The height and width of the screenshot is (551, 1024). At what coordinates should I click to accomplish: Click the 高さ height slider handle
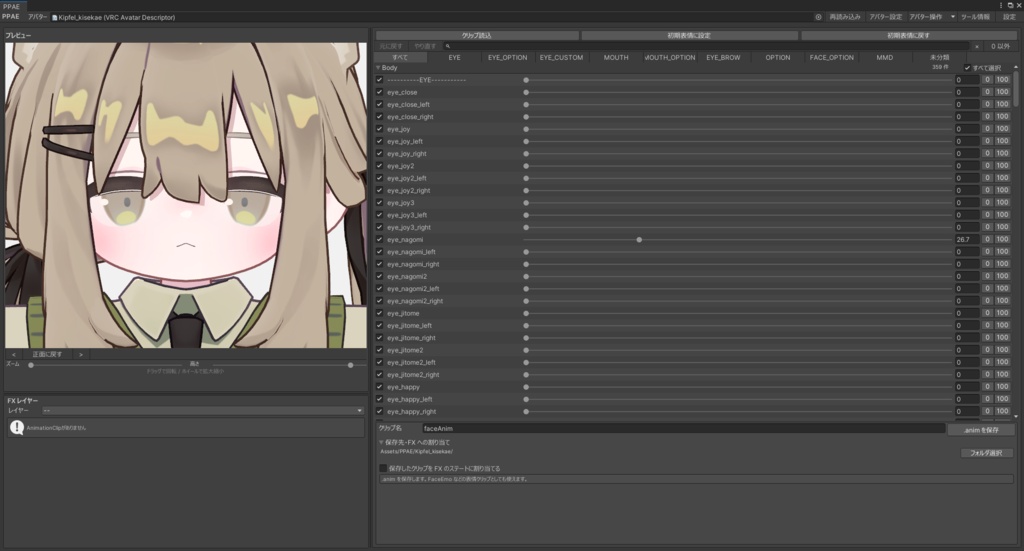[351, 365]
